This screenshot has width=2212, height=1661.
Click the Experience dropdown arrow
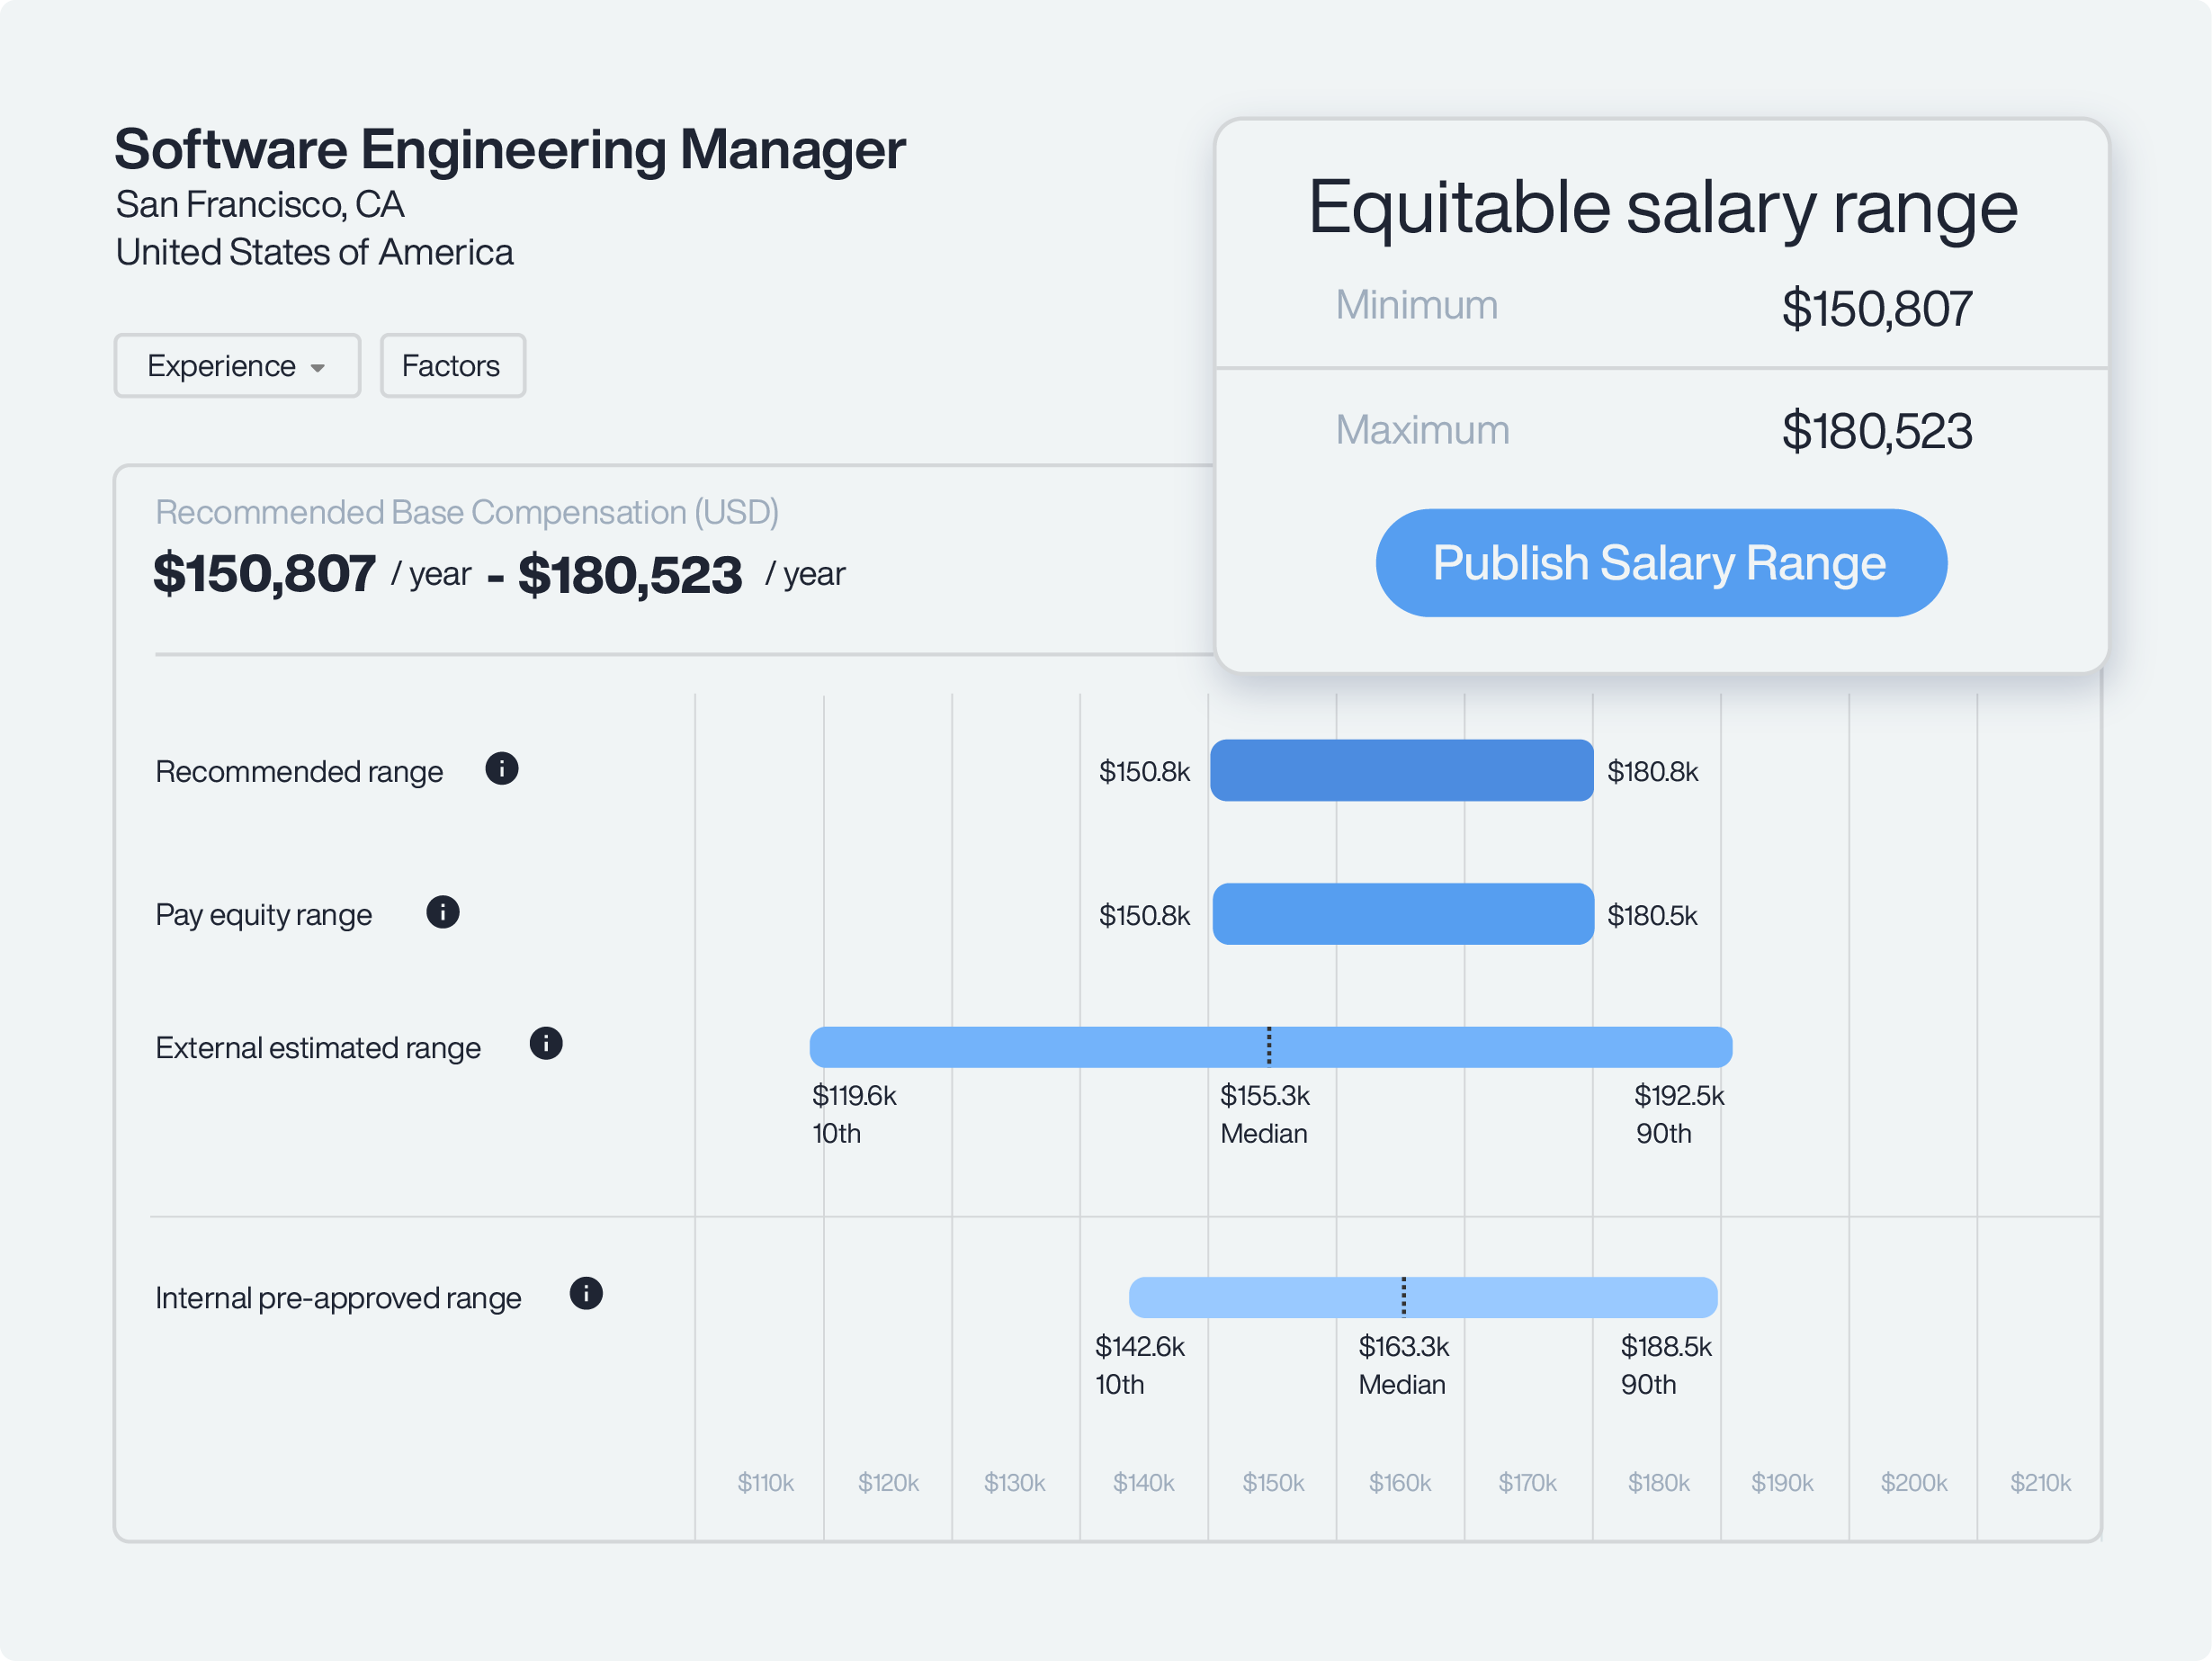318,368
